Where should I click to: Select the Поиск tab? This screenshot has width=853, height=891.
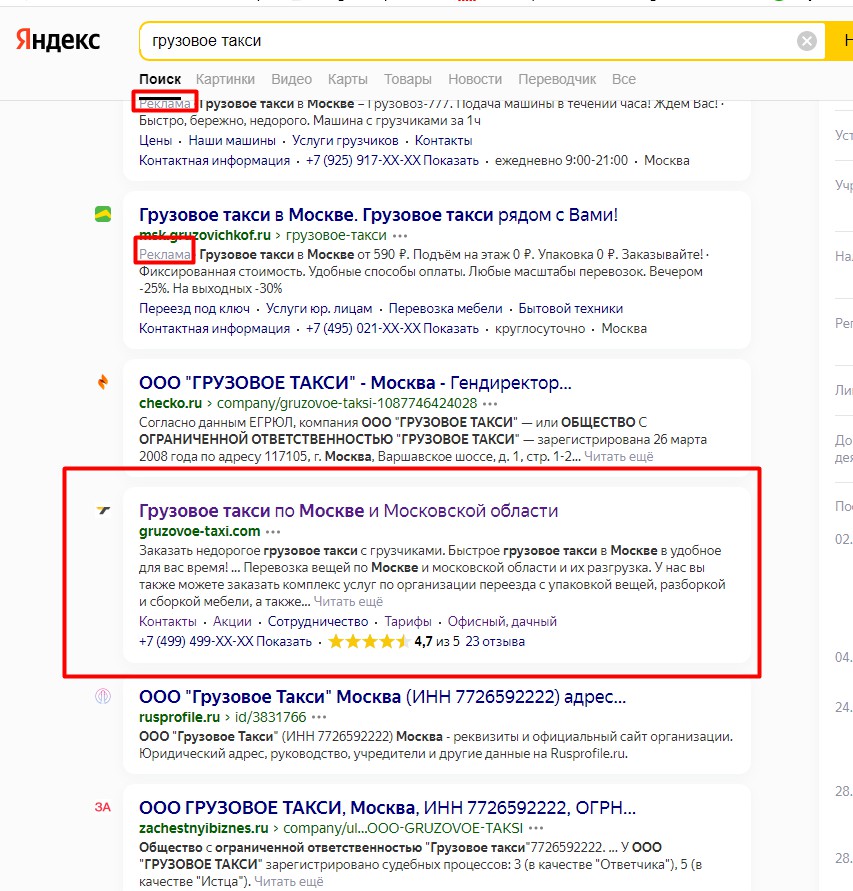(160, 79)
